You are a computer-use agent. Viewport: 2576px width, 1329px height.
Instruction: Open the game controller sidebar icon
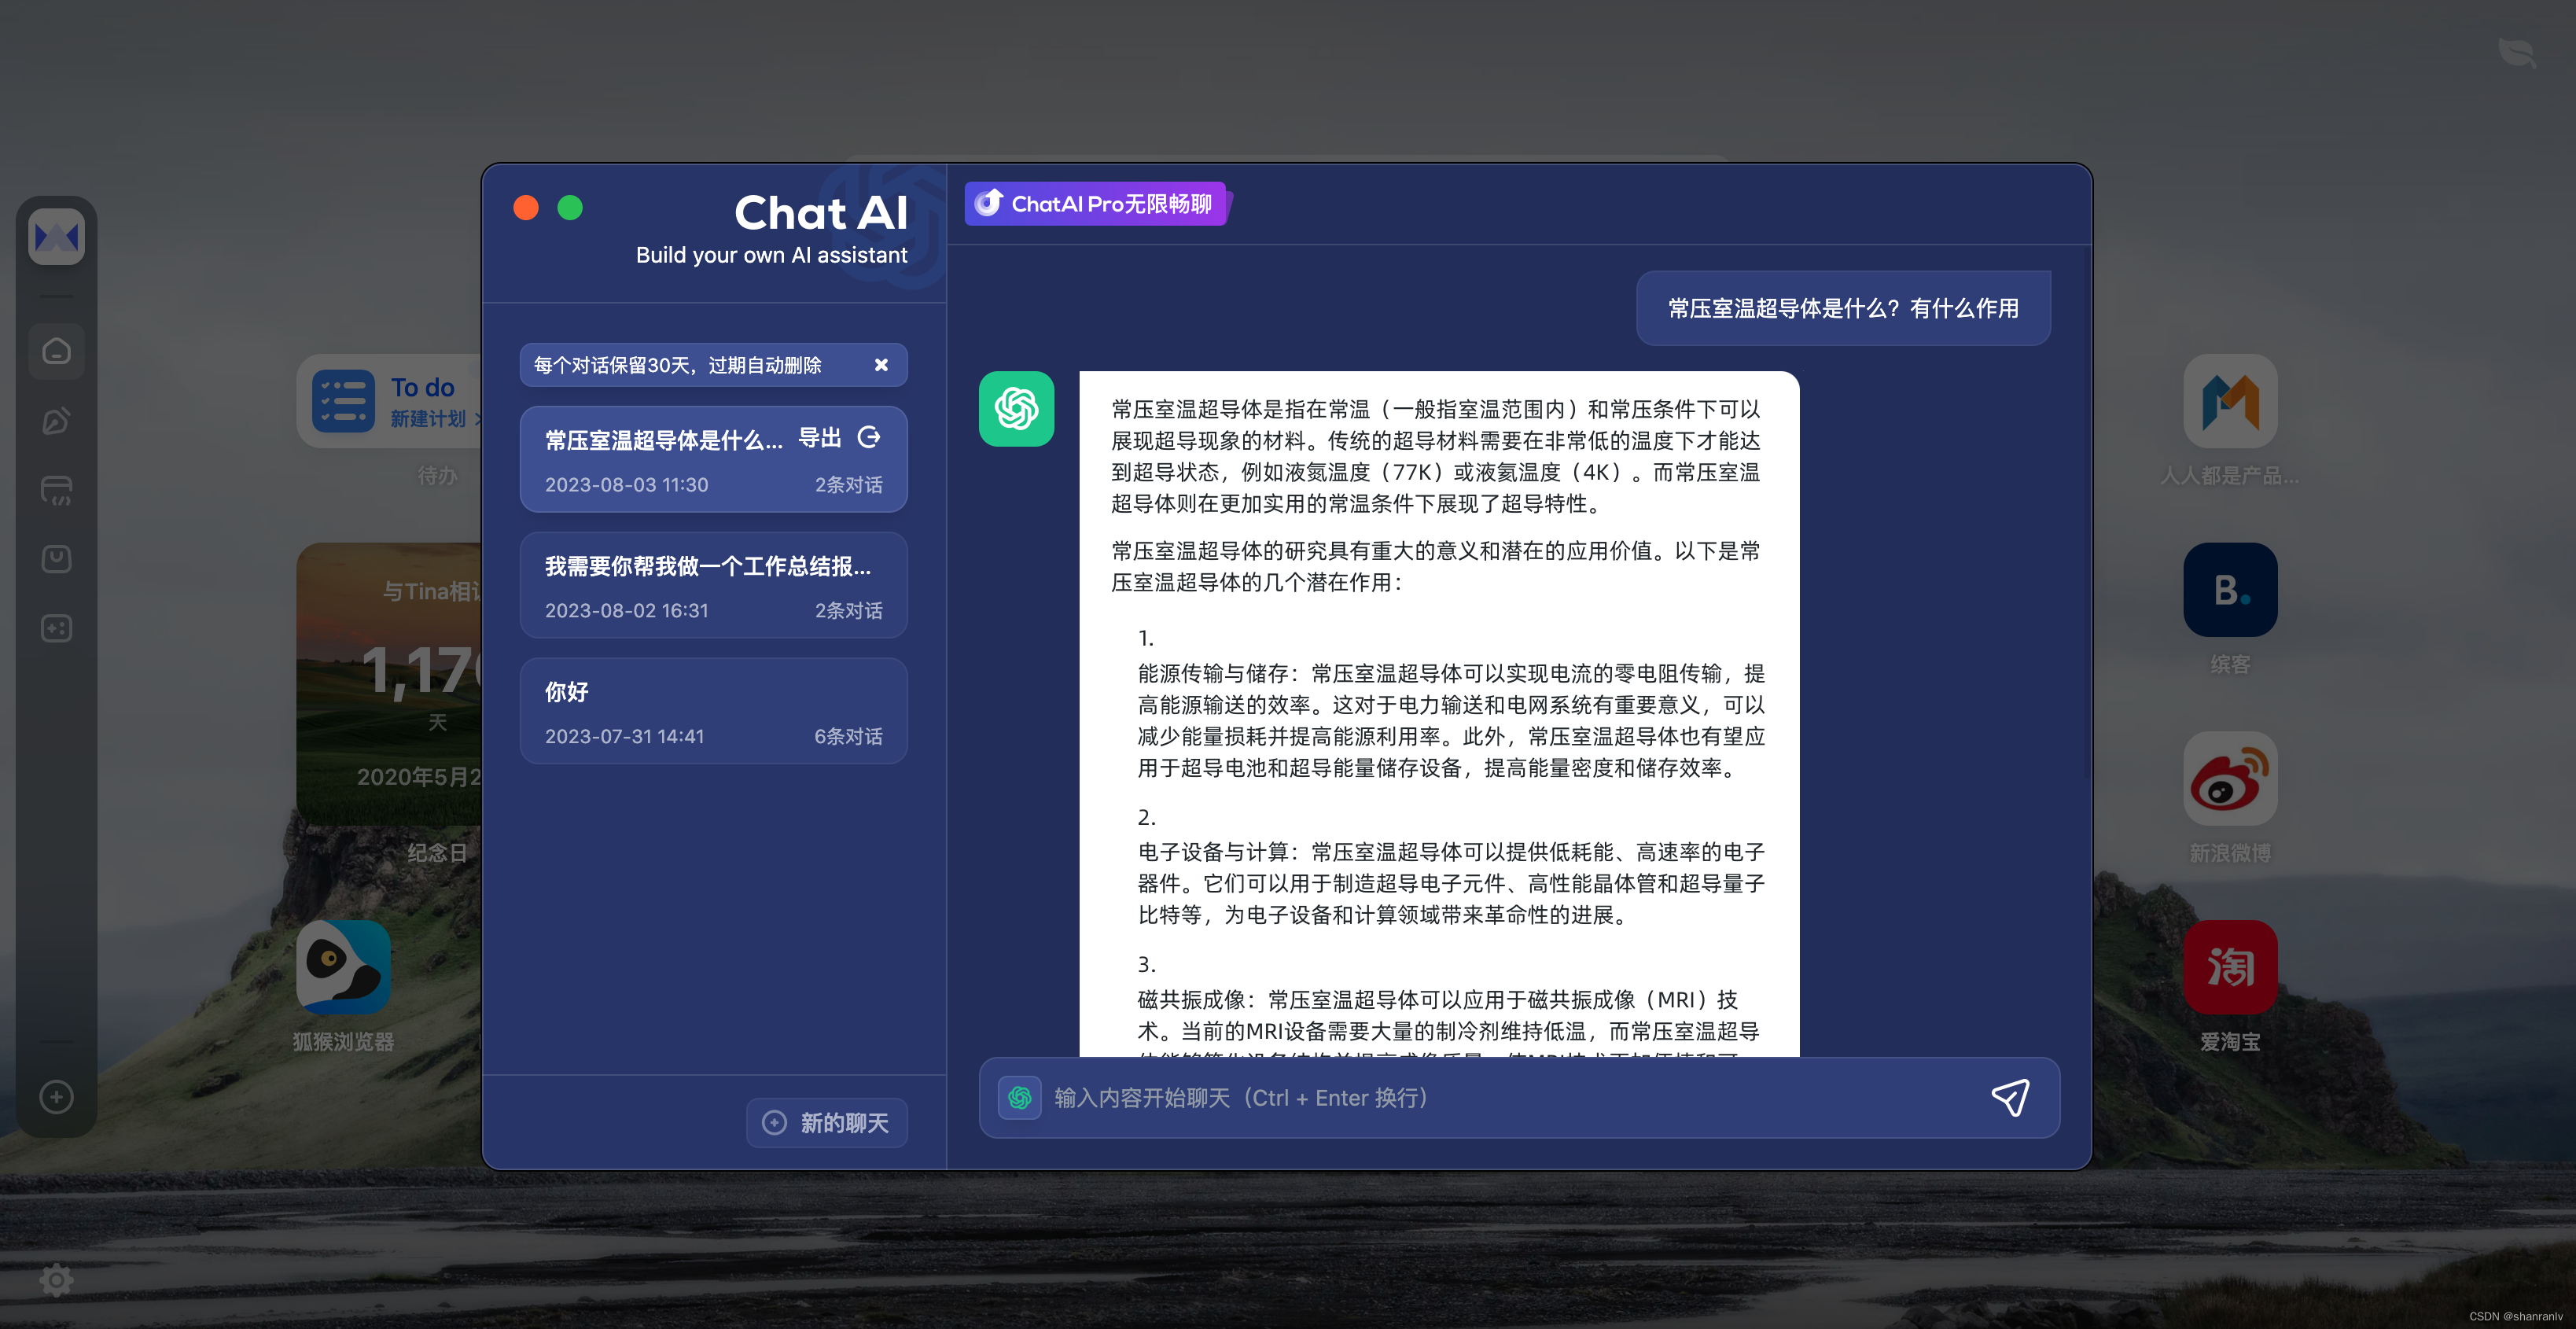[x=56, y=628]
